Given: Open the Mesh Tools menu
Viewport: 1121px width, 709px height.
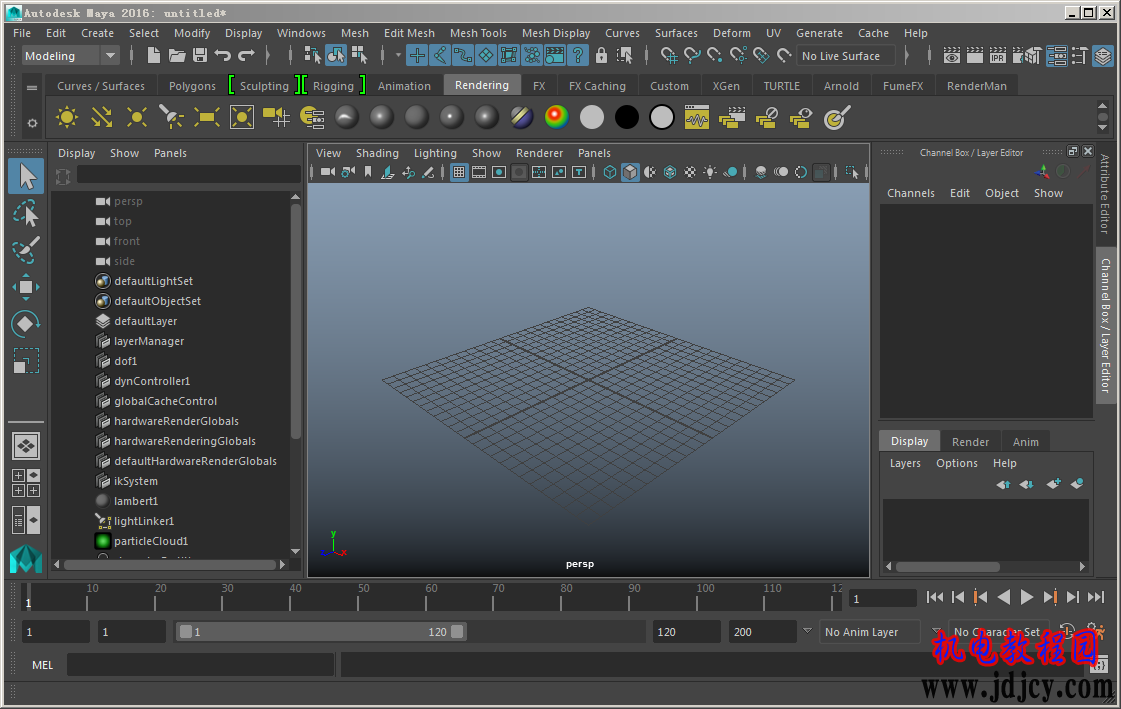Looking at the screenshot, I should click(478, 33).
